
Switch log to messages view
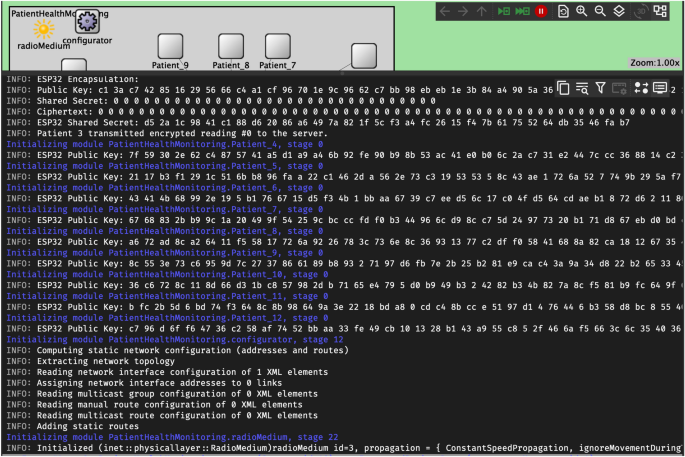(641, 88)
